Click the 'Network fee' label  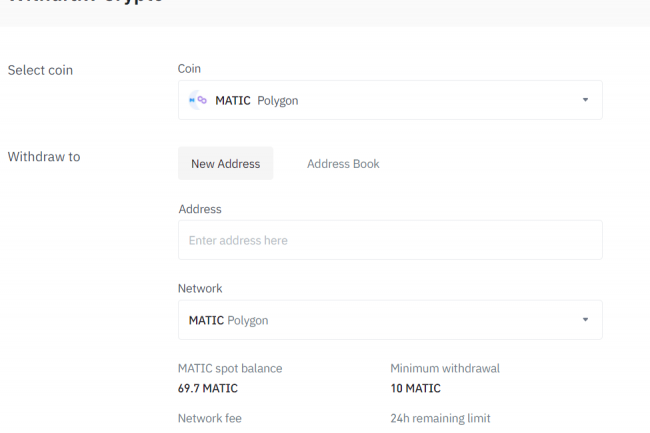[210, 418]
